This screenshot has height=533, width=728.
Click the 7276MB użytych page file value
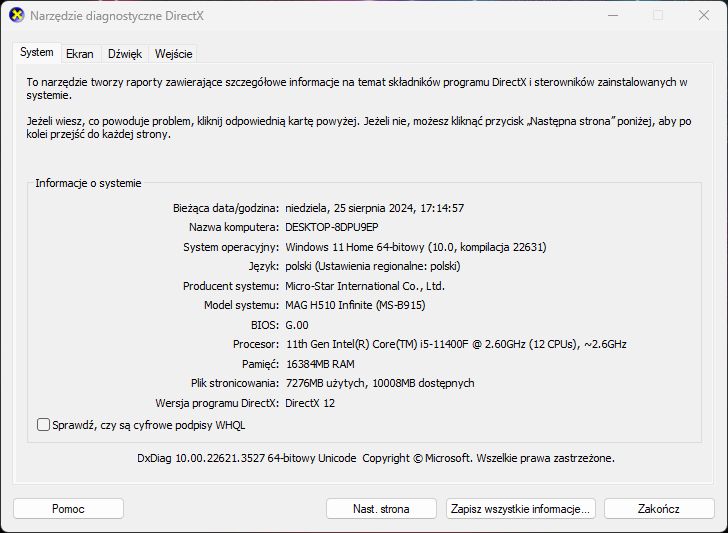380,383
